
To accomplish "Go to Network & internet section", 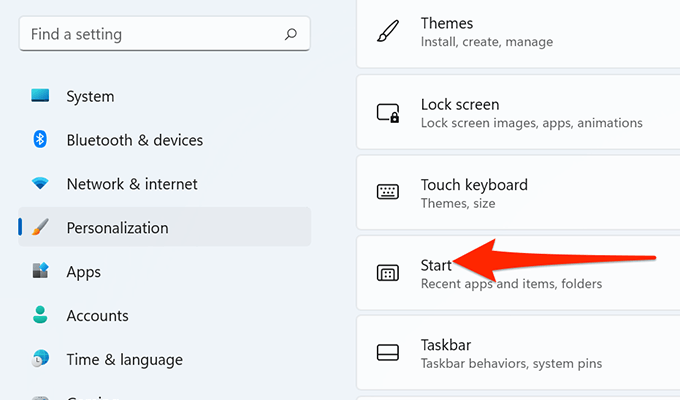I will coord(132,184).
